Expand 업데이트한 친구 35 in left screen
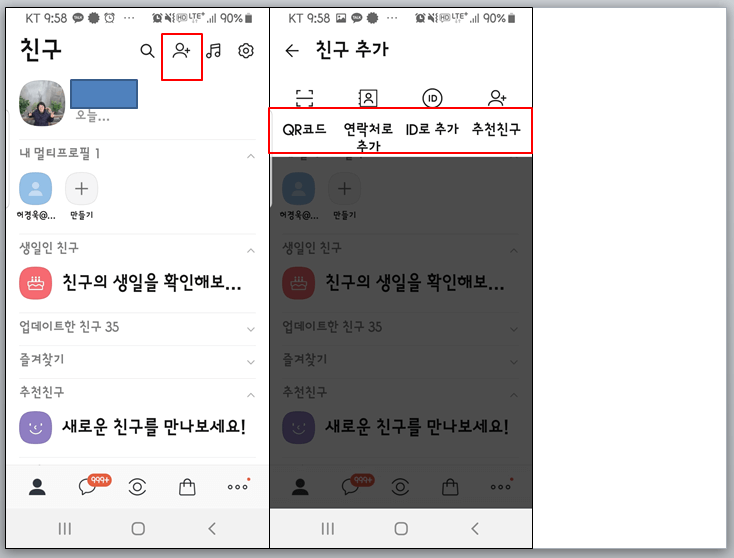734x558 pixels. [x=251, y=329]
